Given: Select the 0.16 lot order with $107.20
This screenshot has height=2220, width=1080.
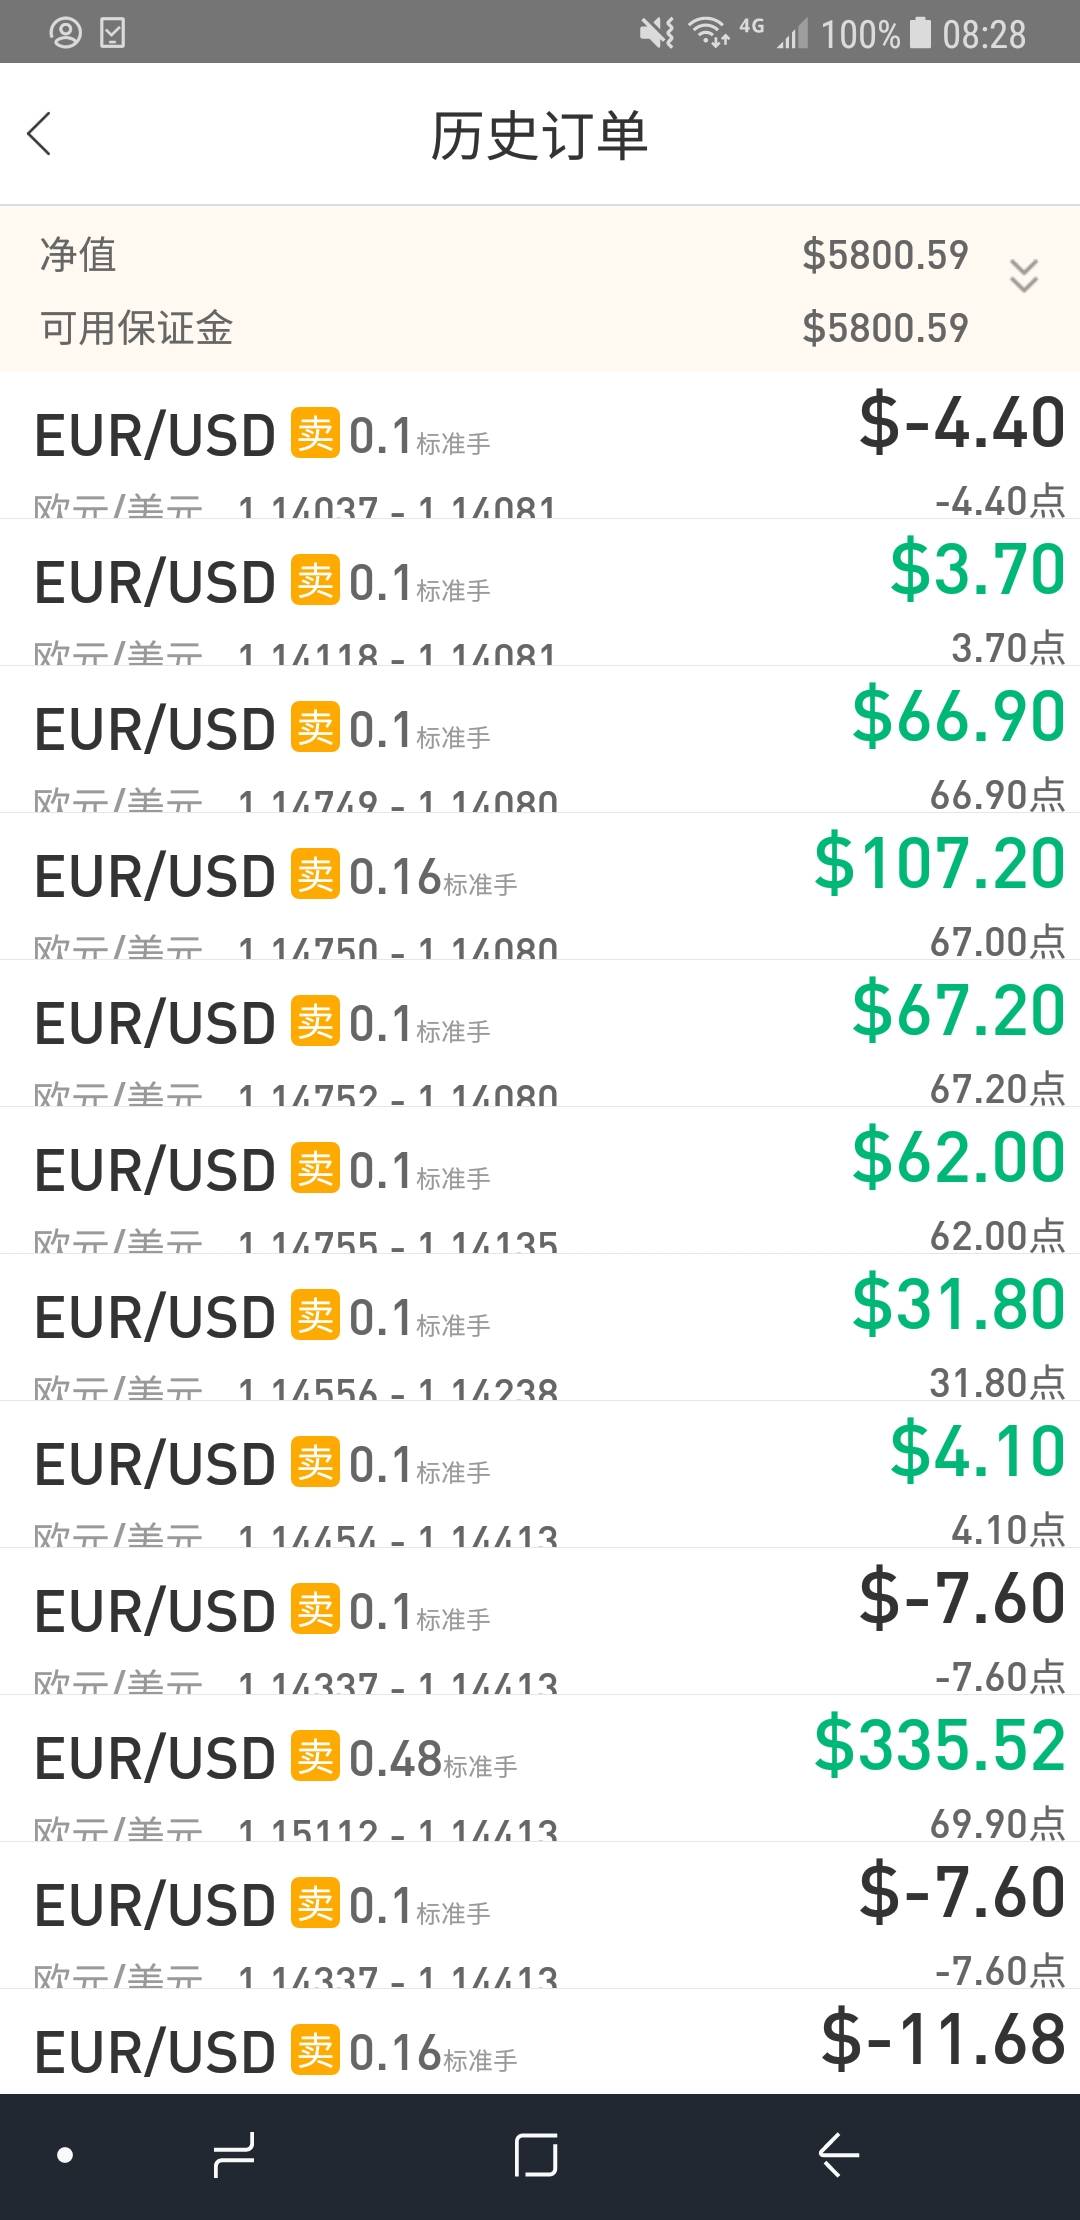Looking at the screenshot, I should point(540,887).
